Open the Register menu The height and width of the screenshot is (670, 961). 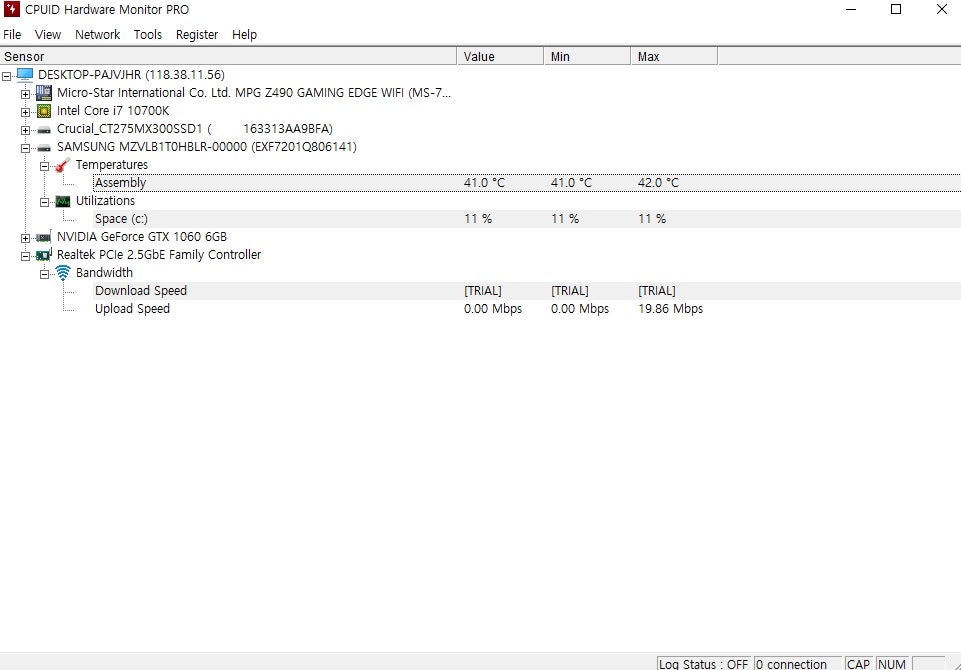click(197, 34)
